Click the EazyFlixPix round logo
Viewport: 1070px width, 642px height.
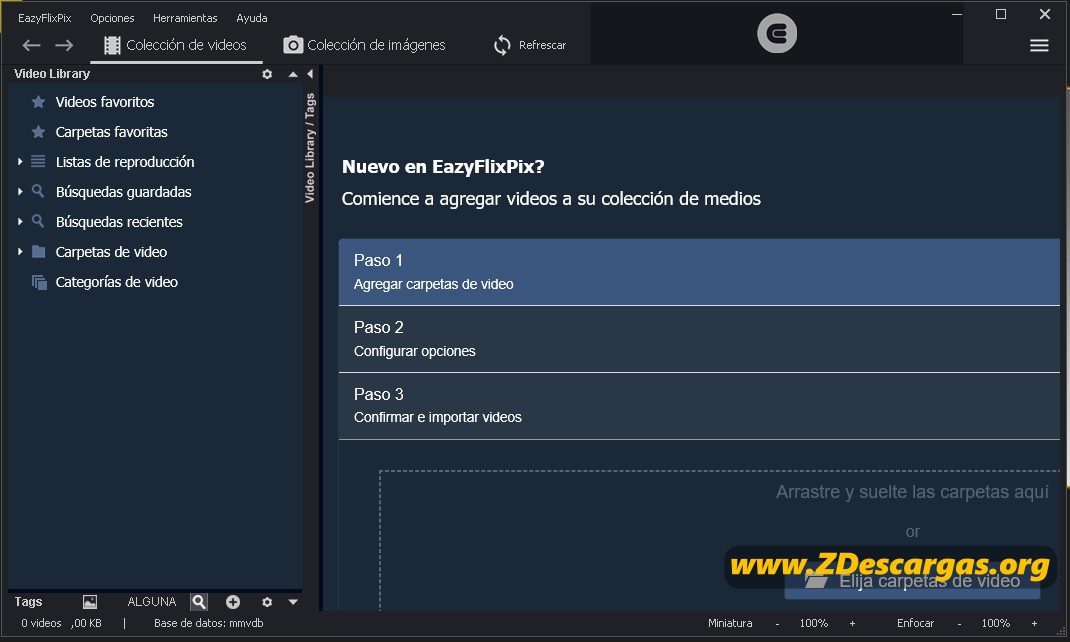pyautogui.click(x=777, y=33)
